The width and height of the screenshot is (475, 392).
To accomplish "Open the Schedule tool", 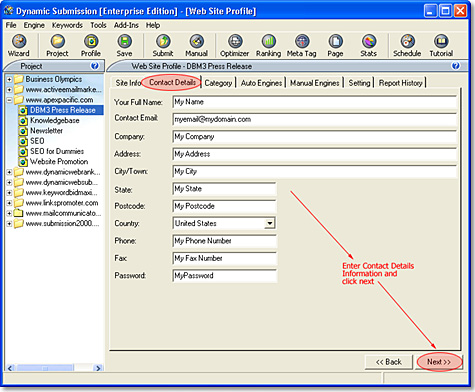I will (407, 45).
